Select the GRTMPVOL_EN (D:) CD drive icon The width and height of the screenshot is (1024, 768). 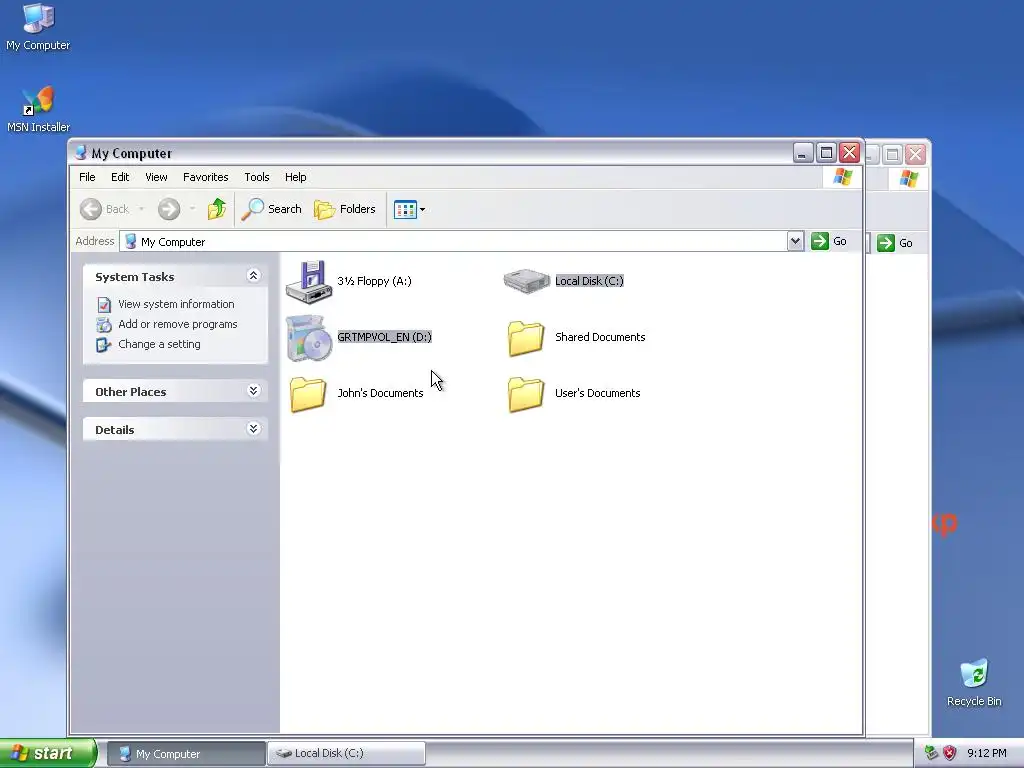click(x=309, y=338)
